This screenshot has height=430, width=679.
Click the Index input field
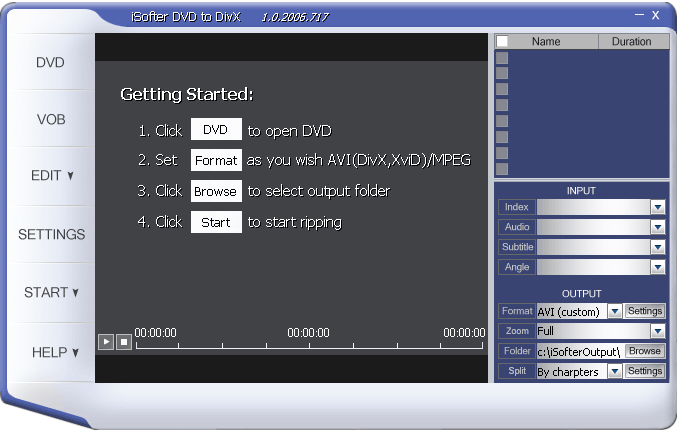click(x=593, y=207)
